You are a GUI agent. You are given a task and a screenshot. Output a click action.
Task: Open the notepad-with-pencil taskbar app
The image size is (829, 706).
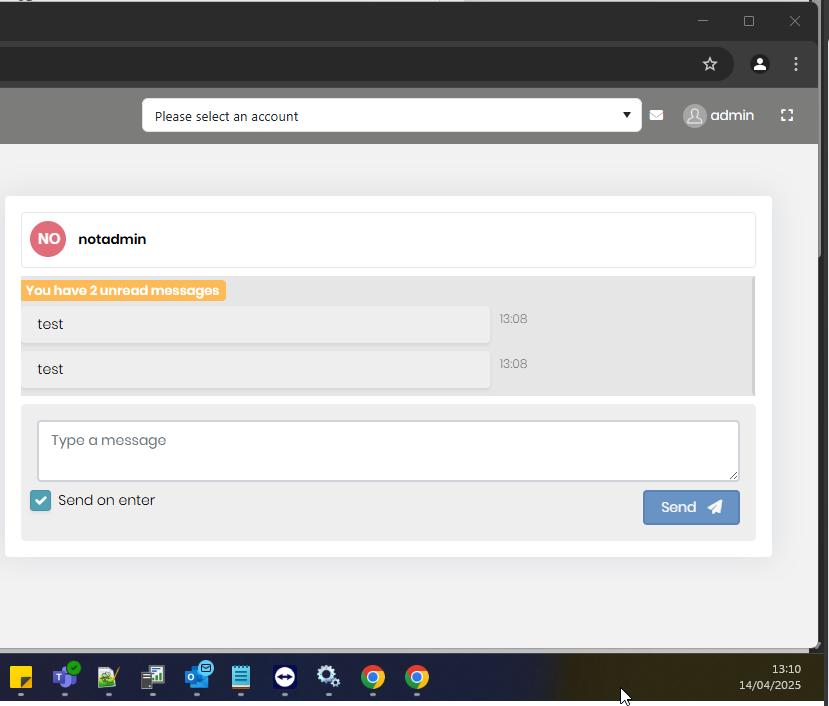pyautogui.click(x=108, y=677)
